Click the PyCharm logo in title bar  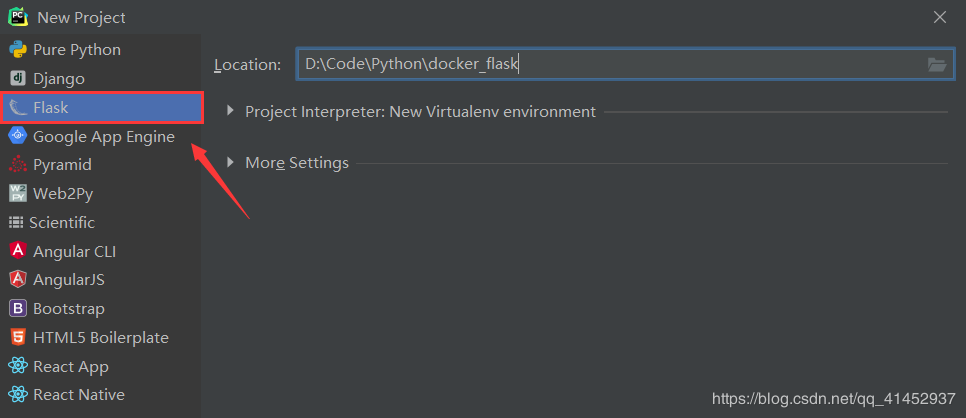click(x=17, y=17)
